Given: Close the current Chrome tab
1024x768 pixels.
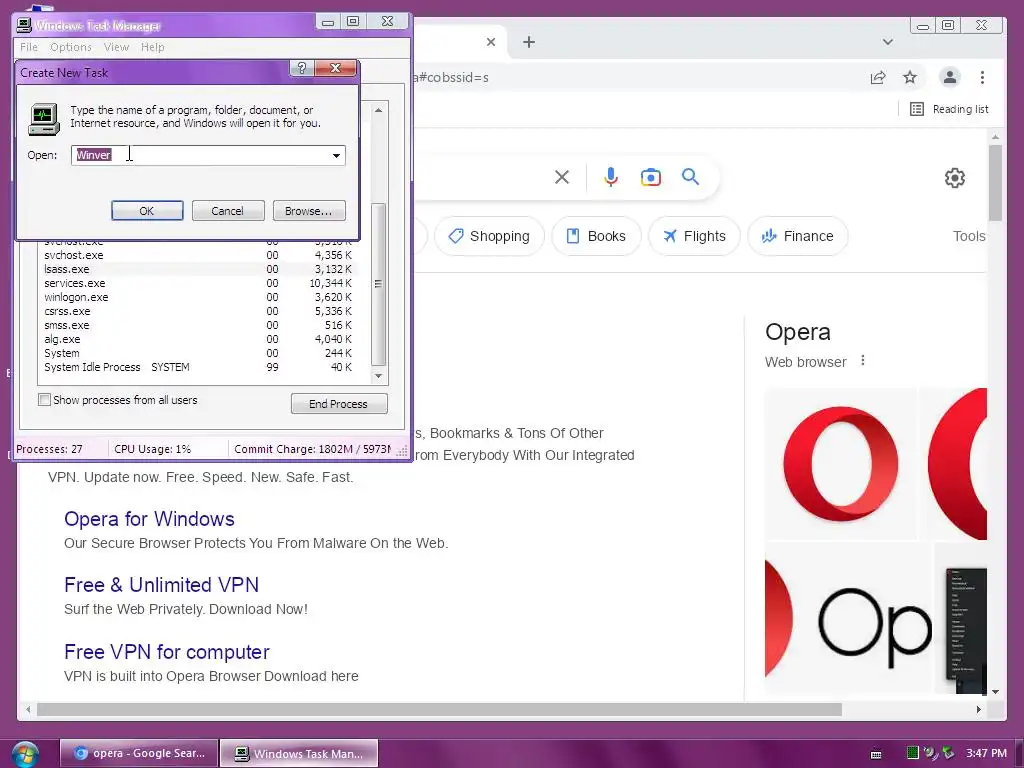Looking at the screenshot, I should click(x=491, y=42).
